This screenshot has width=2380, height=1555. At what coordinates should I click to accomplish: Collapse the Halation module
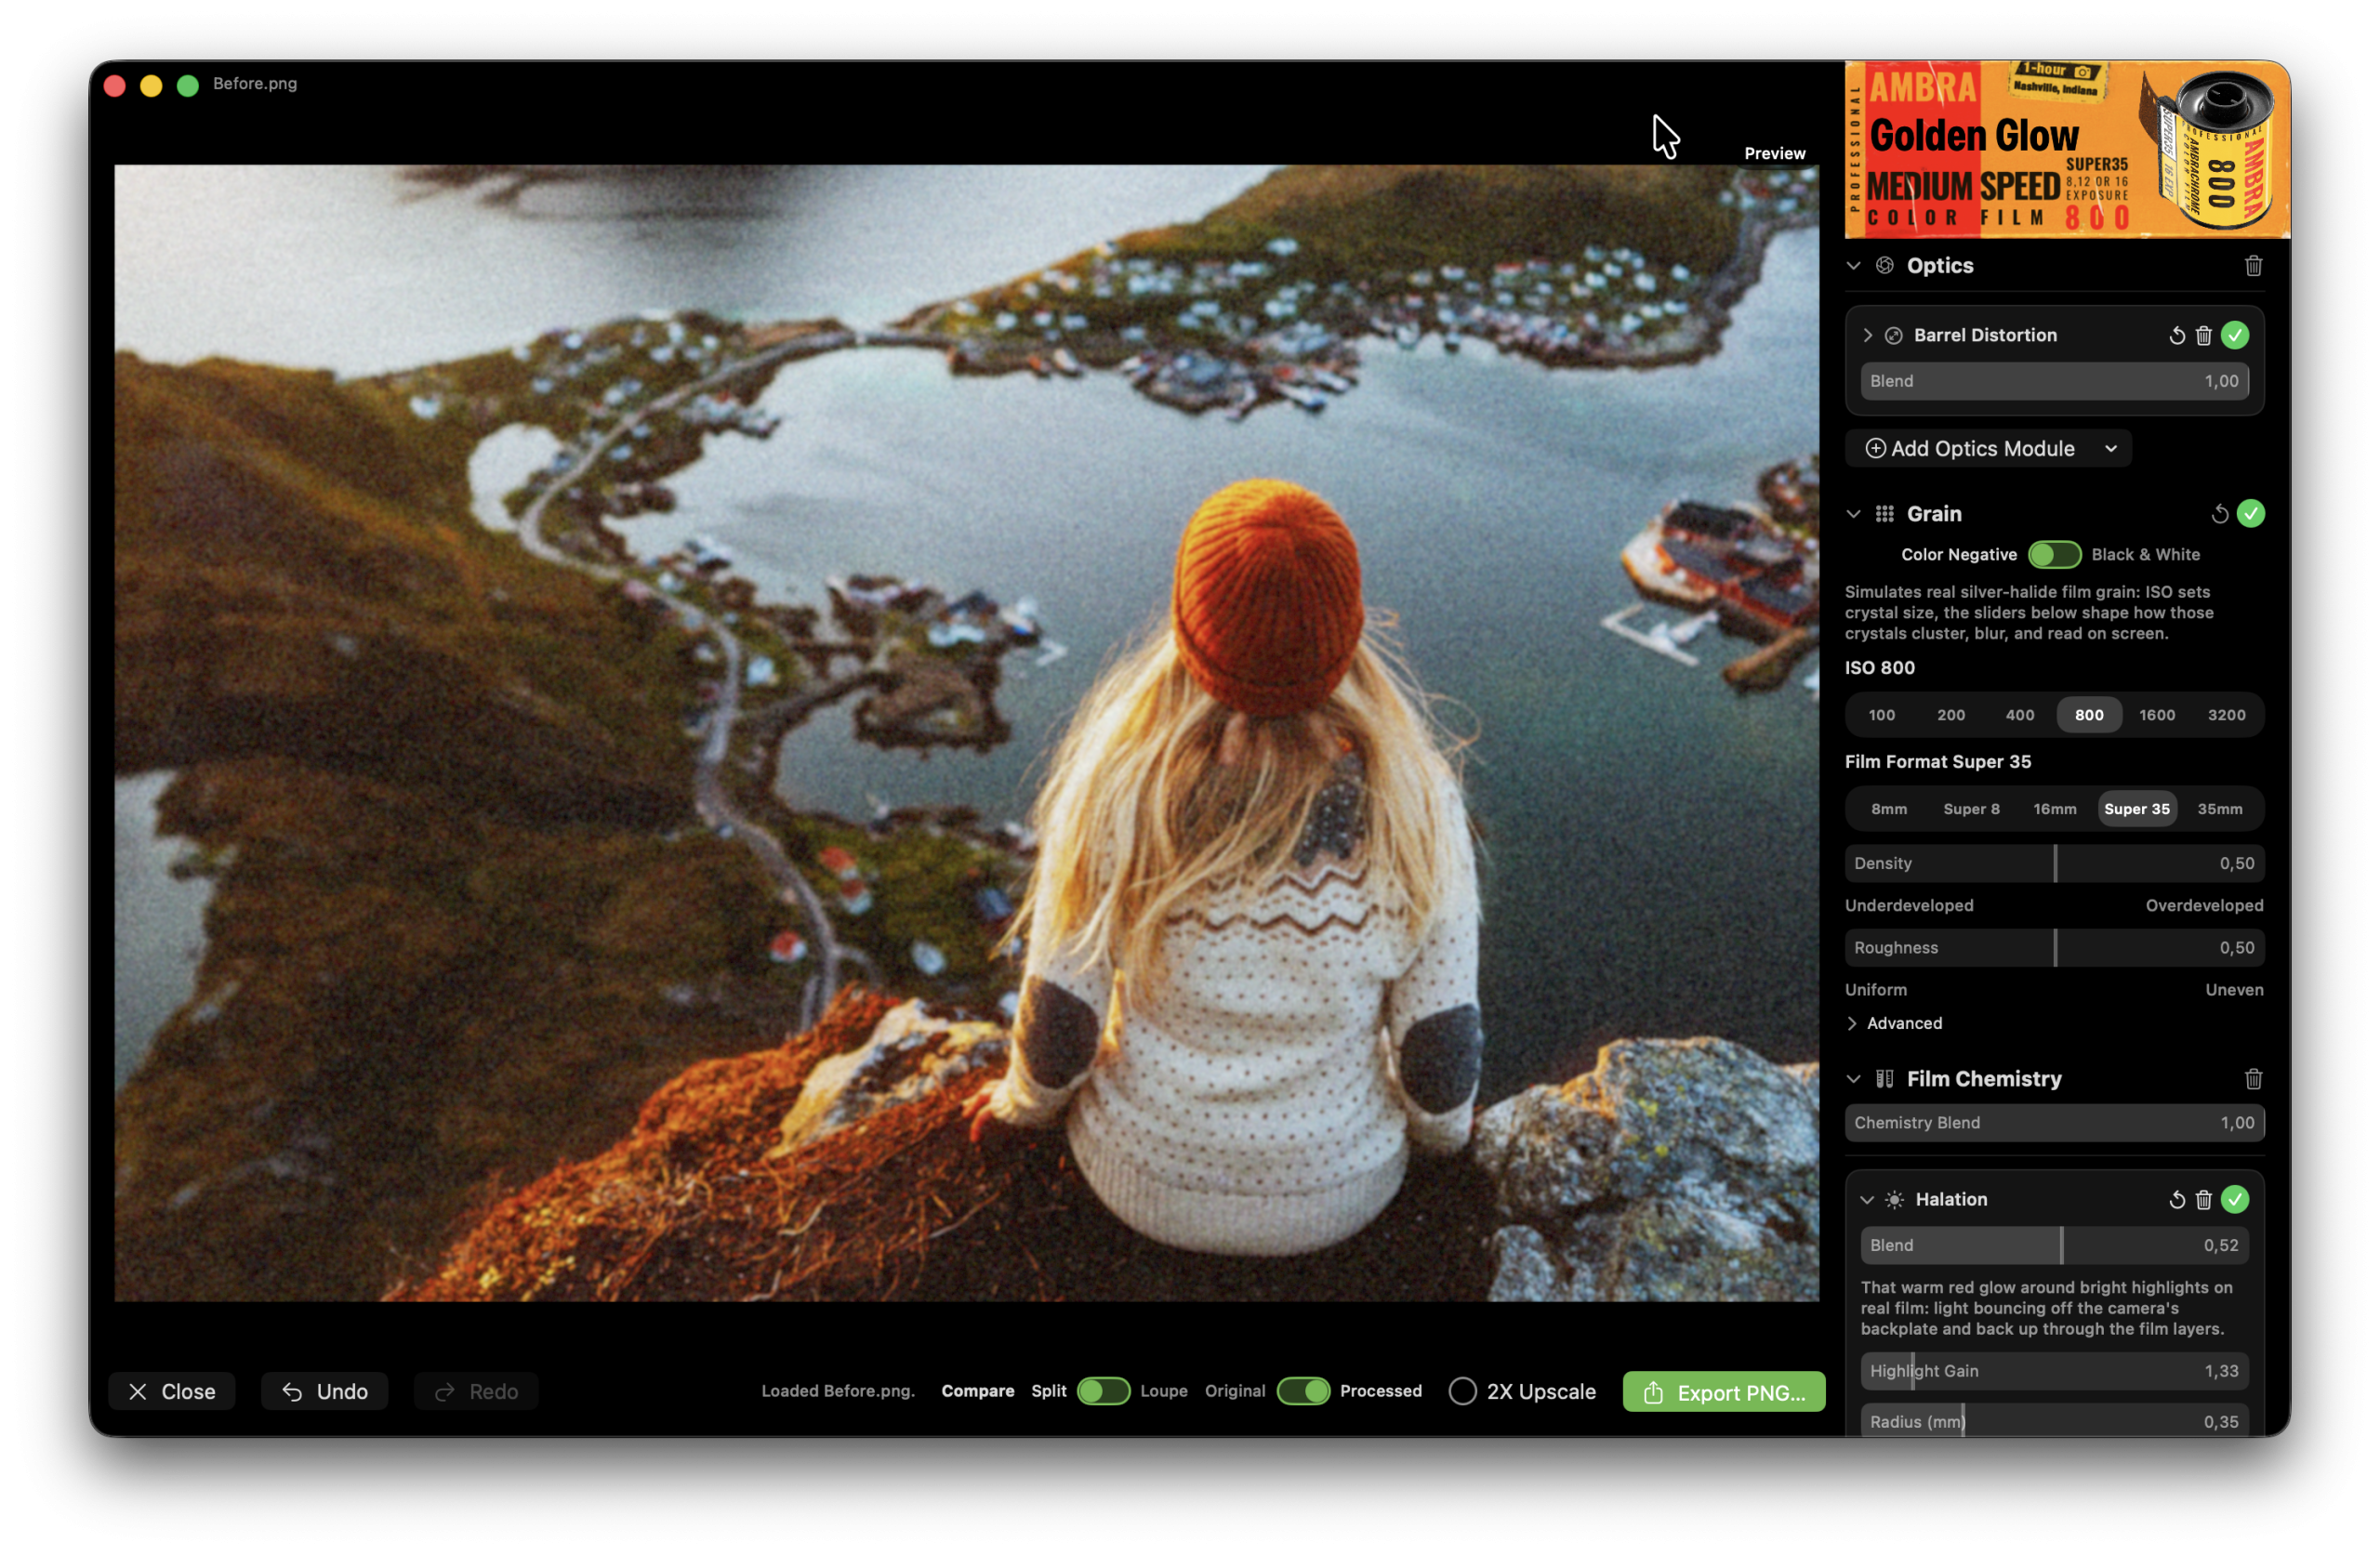[x=1867, y=1200]
